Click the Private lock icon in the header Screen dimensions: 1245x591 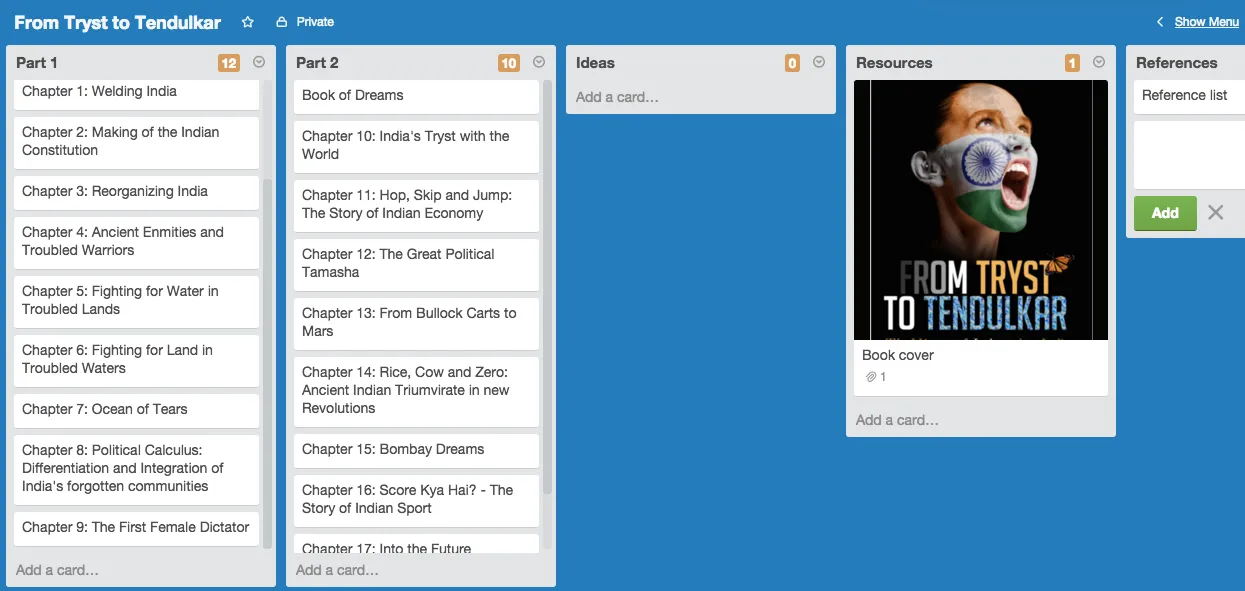coord(283,21)
